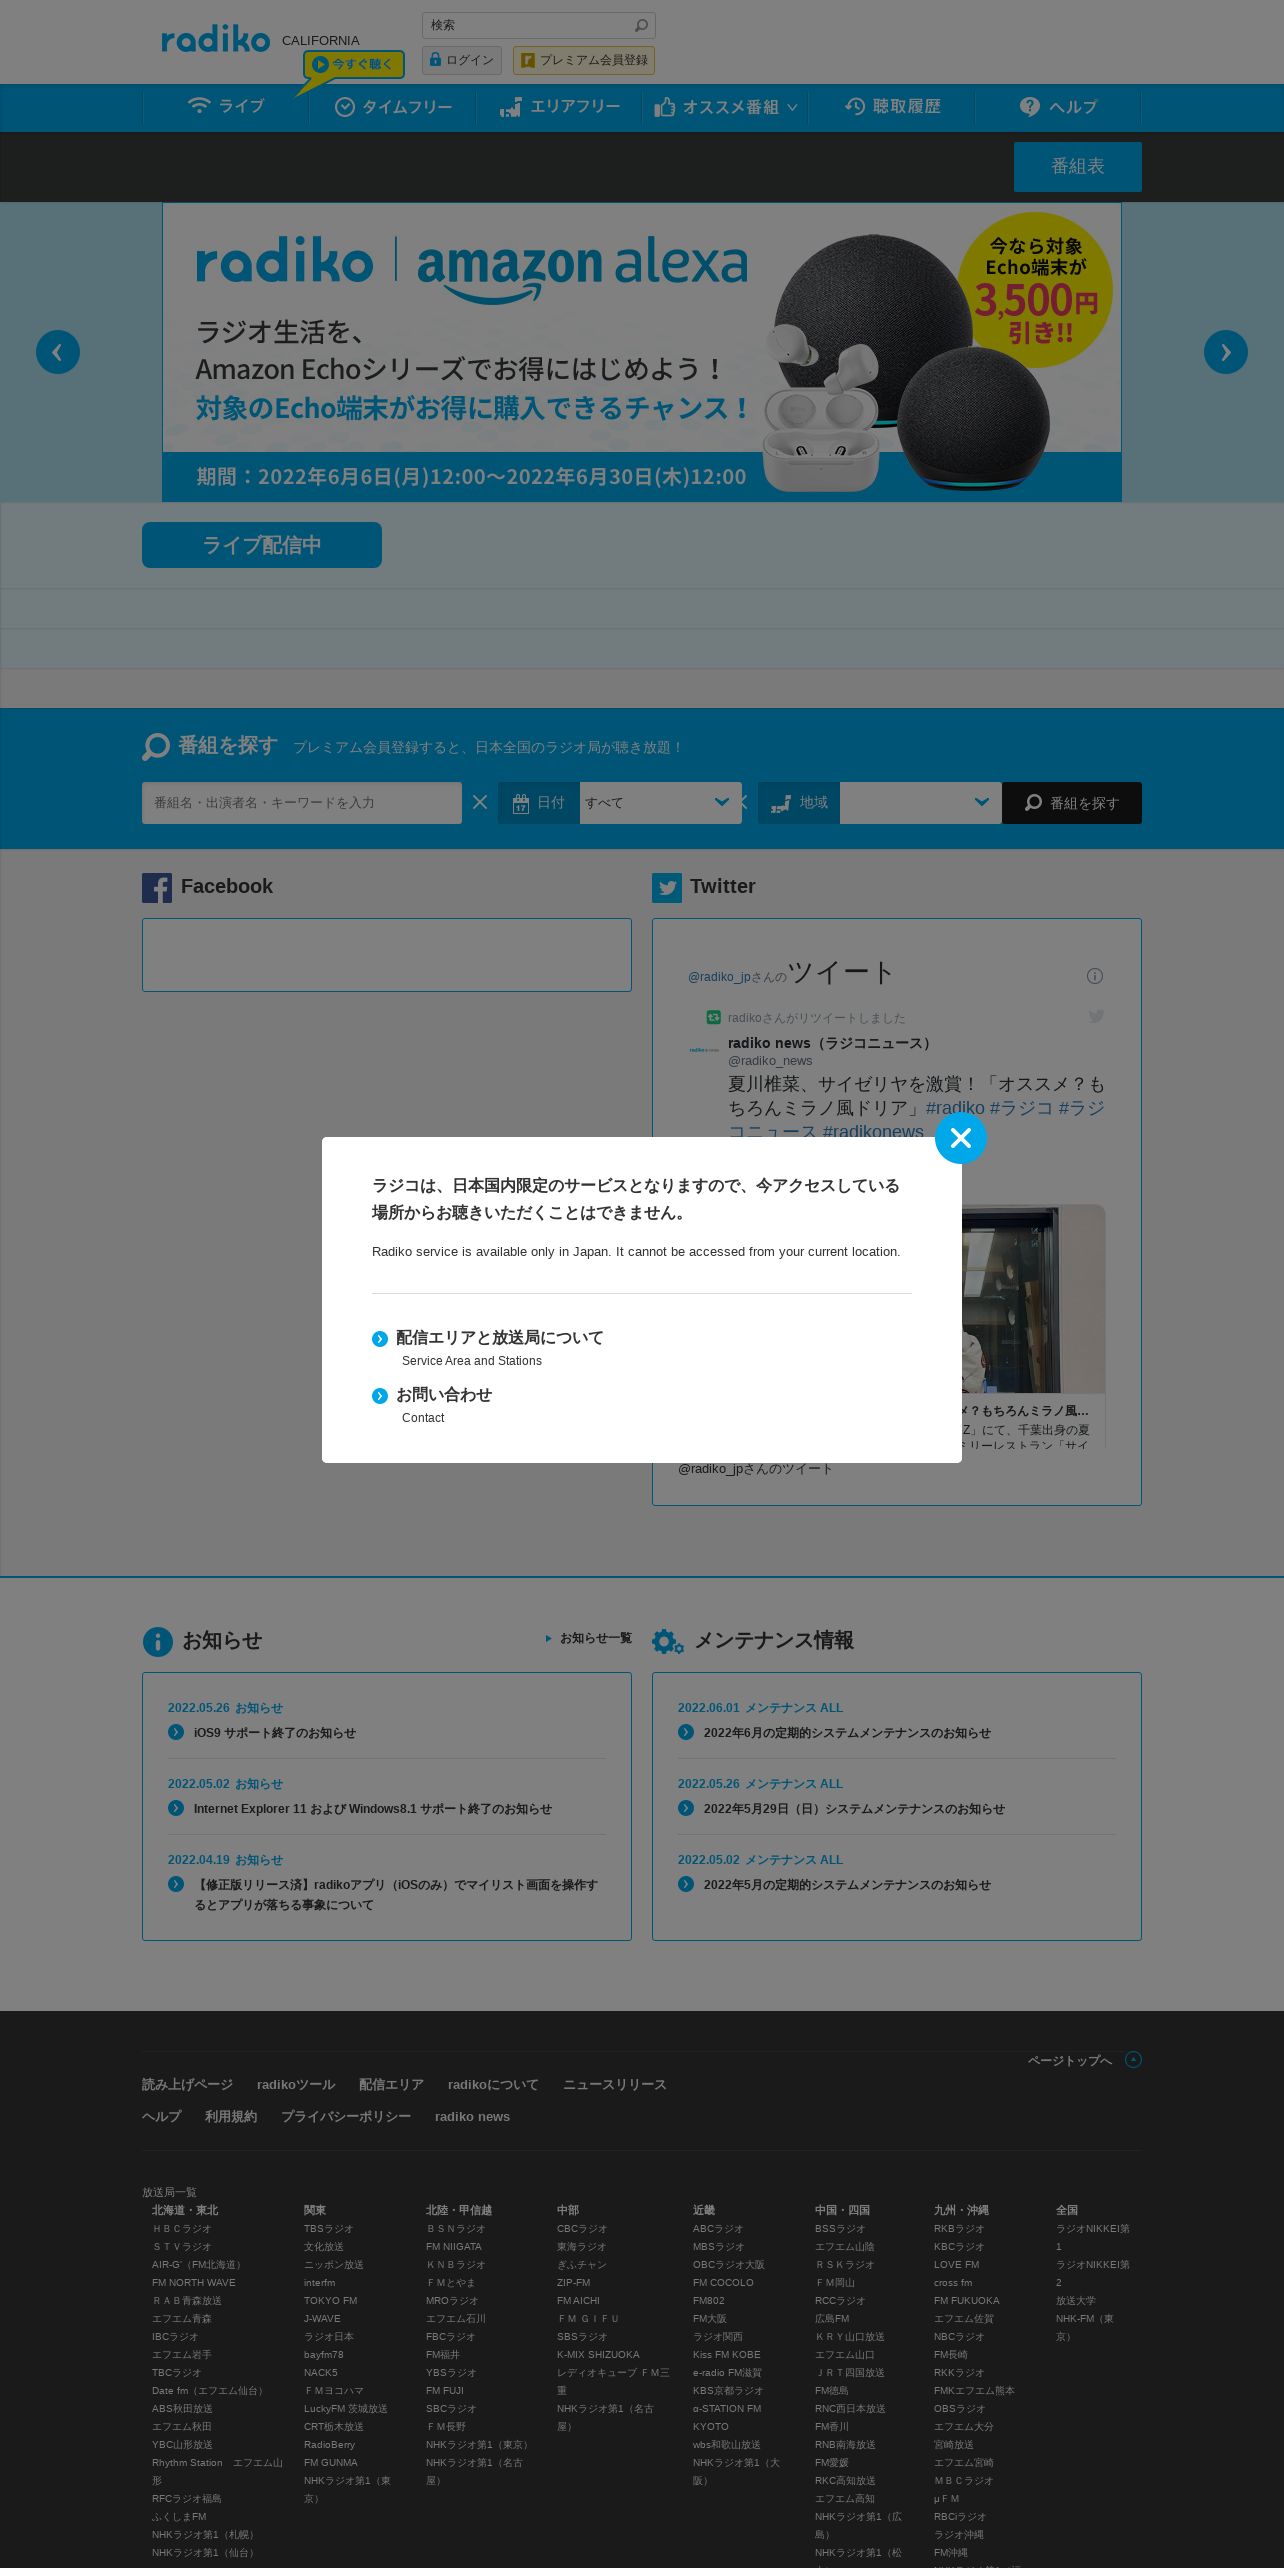Open the 地域 region dropdown
1284x2568 pixels.
click(920, 803)
